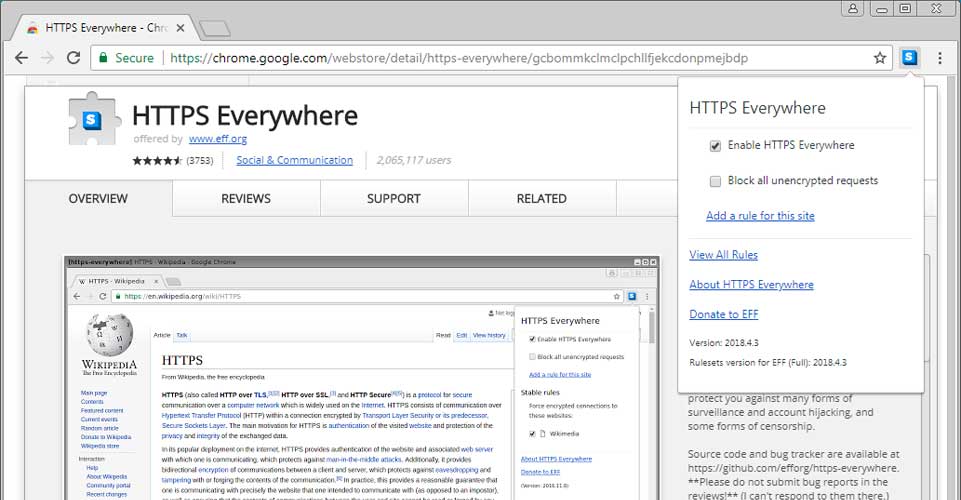961x500 pixels.
Task: Click the Chrome user profile icon
Action: pos(853,9)
